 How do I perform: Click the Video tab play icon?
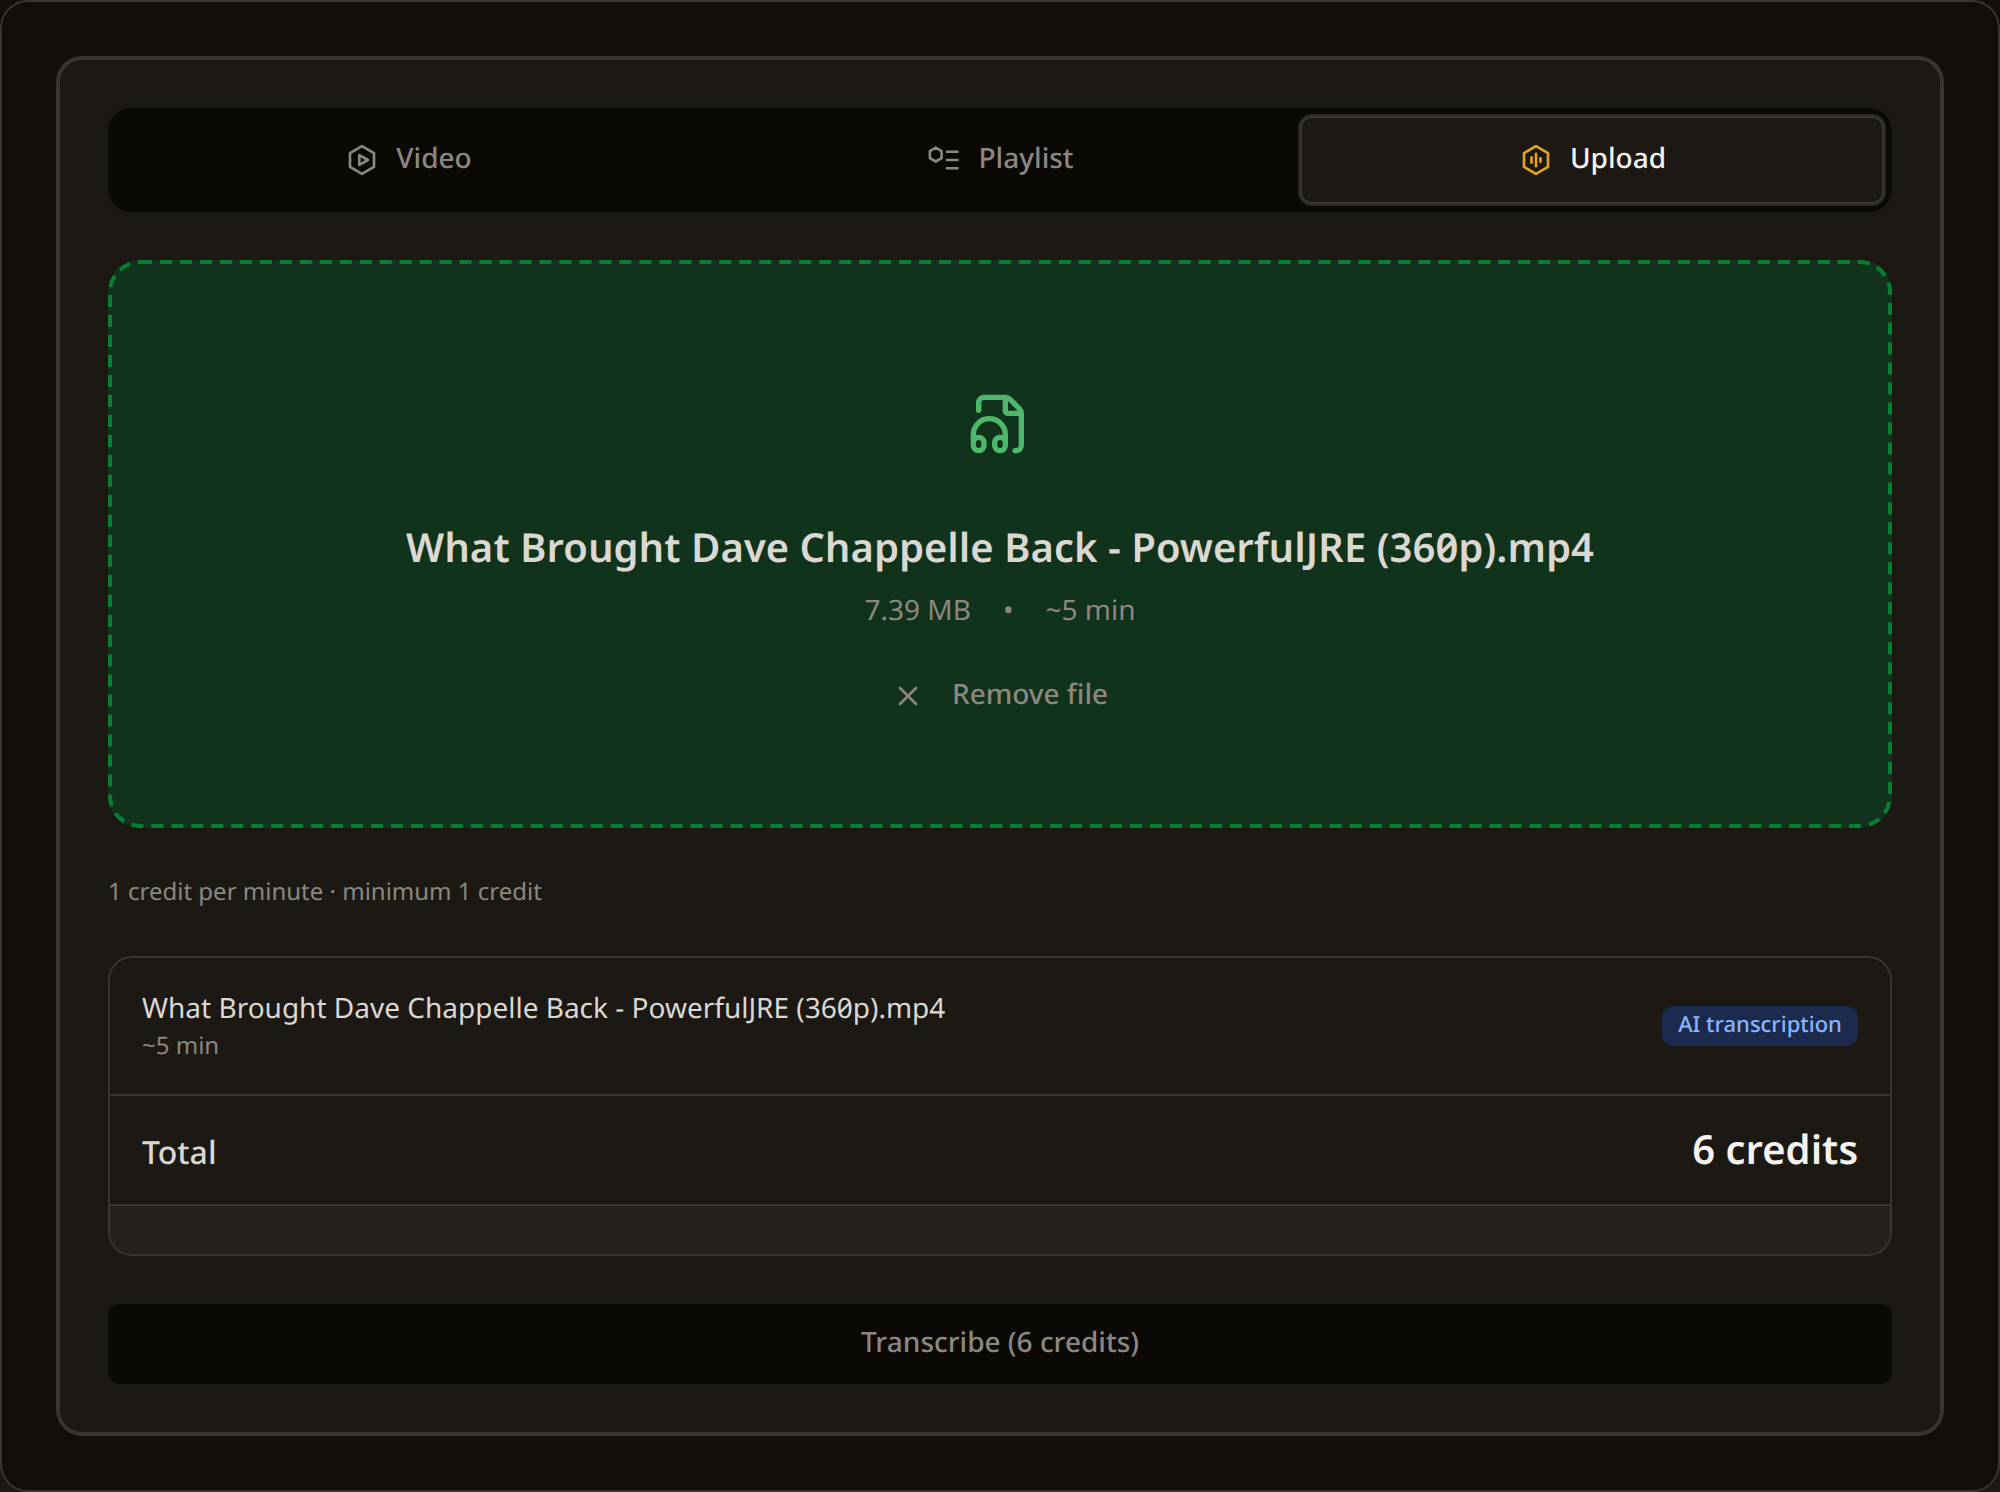click(x=362, y=159)
